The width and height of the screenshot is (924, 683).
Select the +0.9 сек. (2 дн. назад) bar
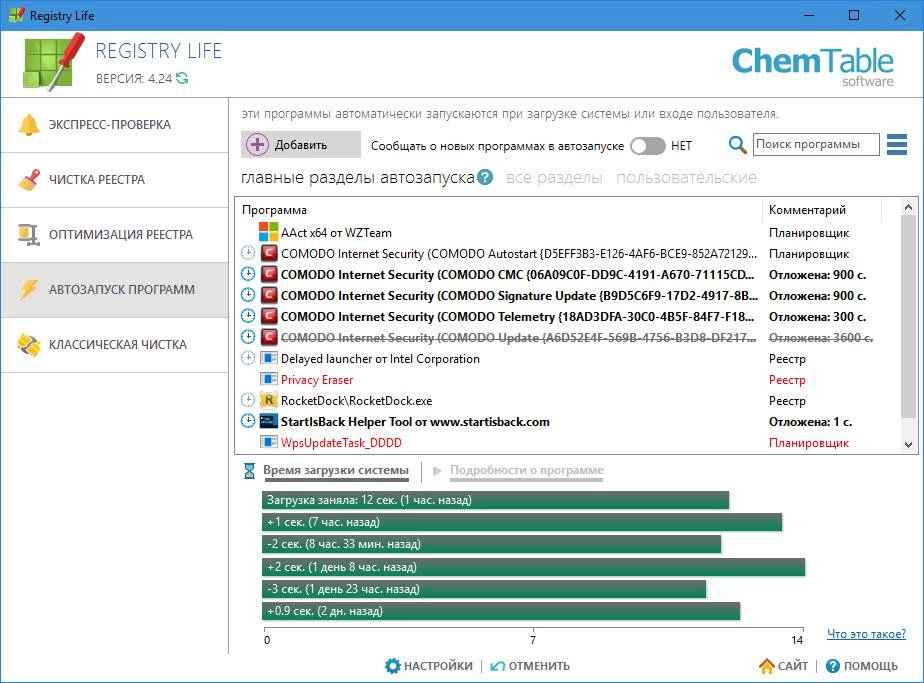coord(501,611)
